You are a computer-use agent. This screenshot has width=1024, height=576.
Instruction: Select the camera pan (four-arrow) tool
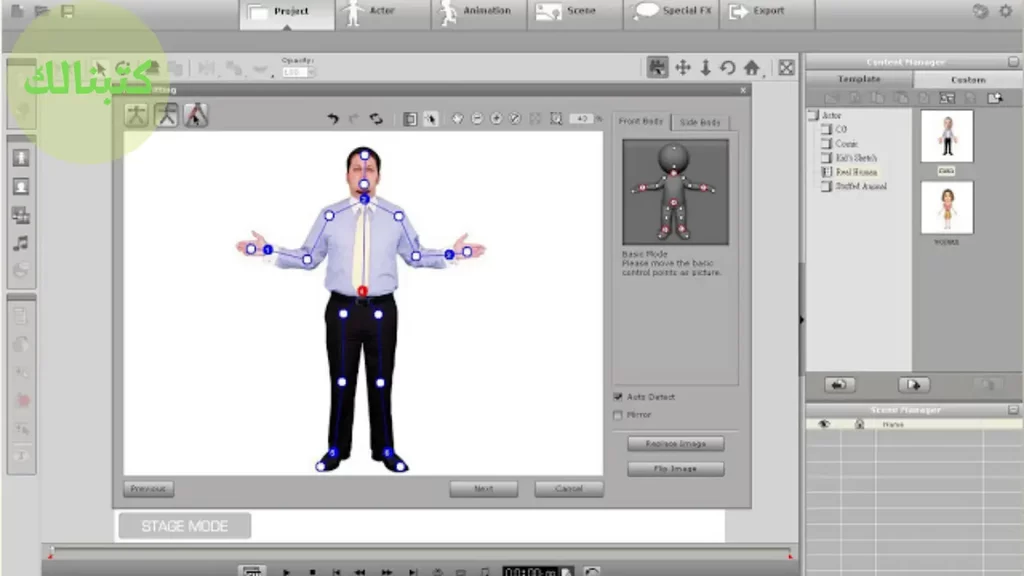pos(683,68)
